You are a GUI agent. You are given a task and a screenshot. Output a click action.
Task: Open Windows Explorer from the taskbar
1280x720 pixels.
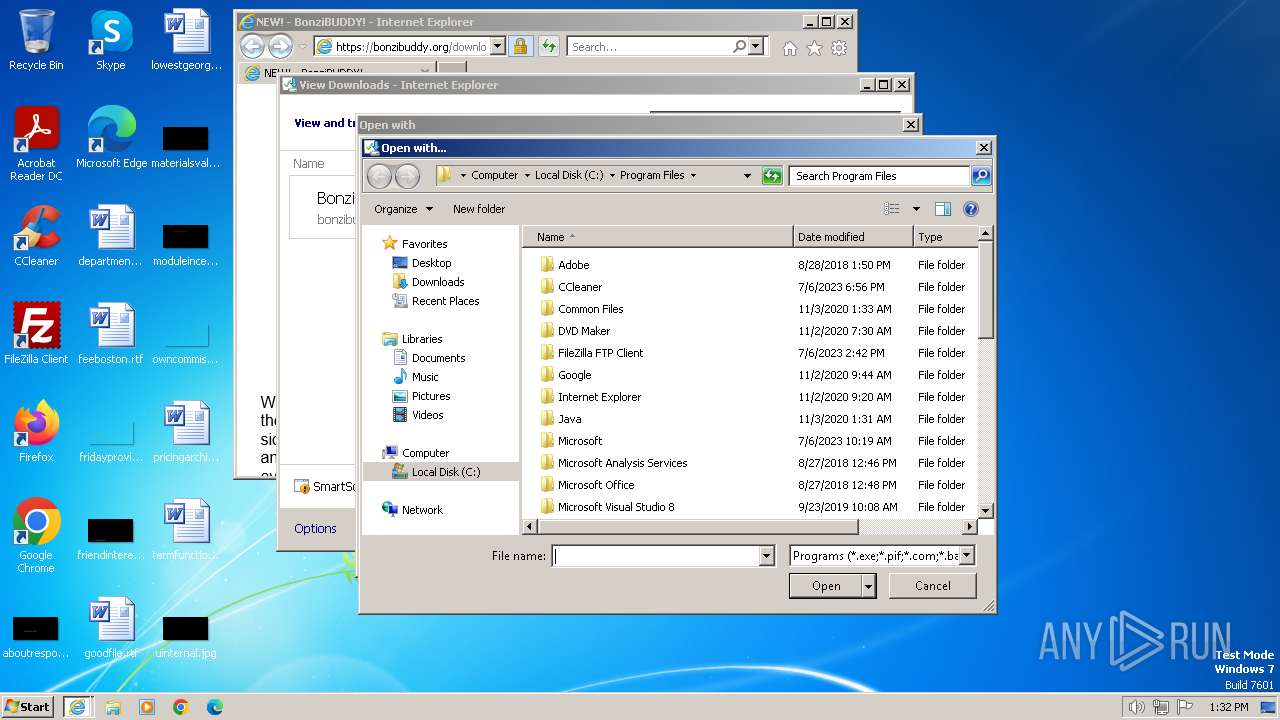[113, 707]
